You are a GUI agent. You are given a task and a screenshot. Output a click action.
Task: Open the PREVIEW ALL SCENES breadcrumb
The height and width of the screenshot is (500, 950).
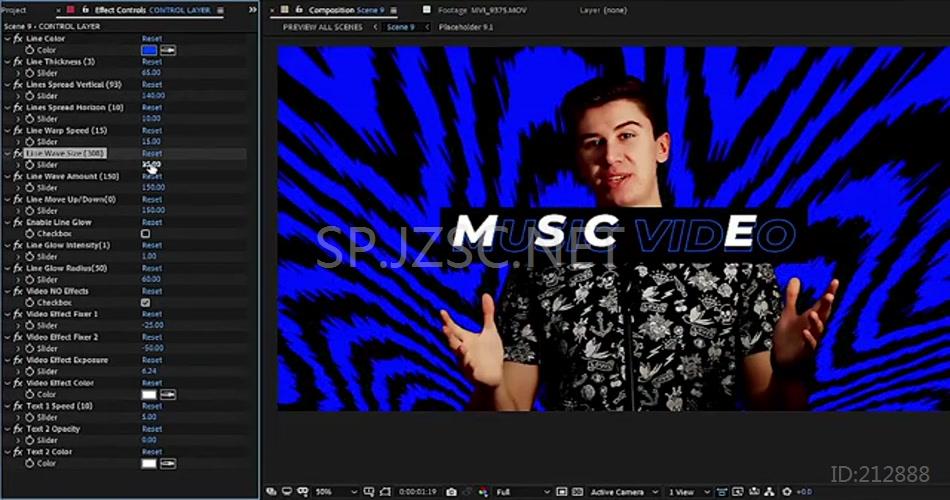[322, 27]
